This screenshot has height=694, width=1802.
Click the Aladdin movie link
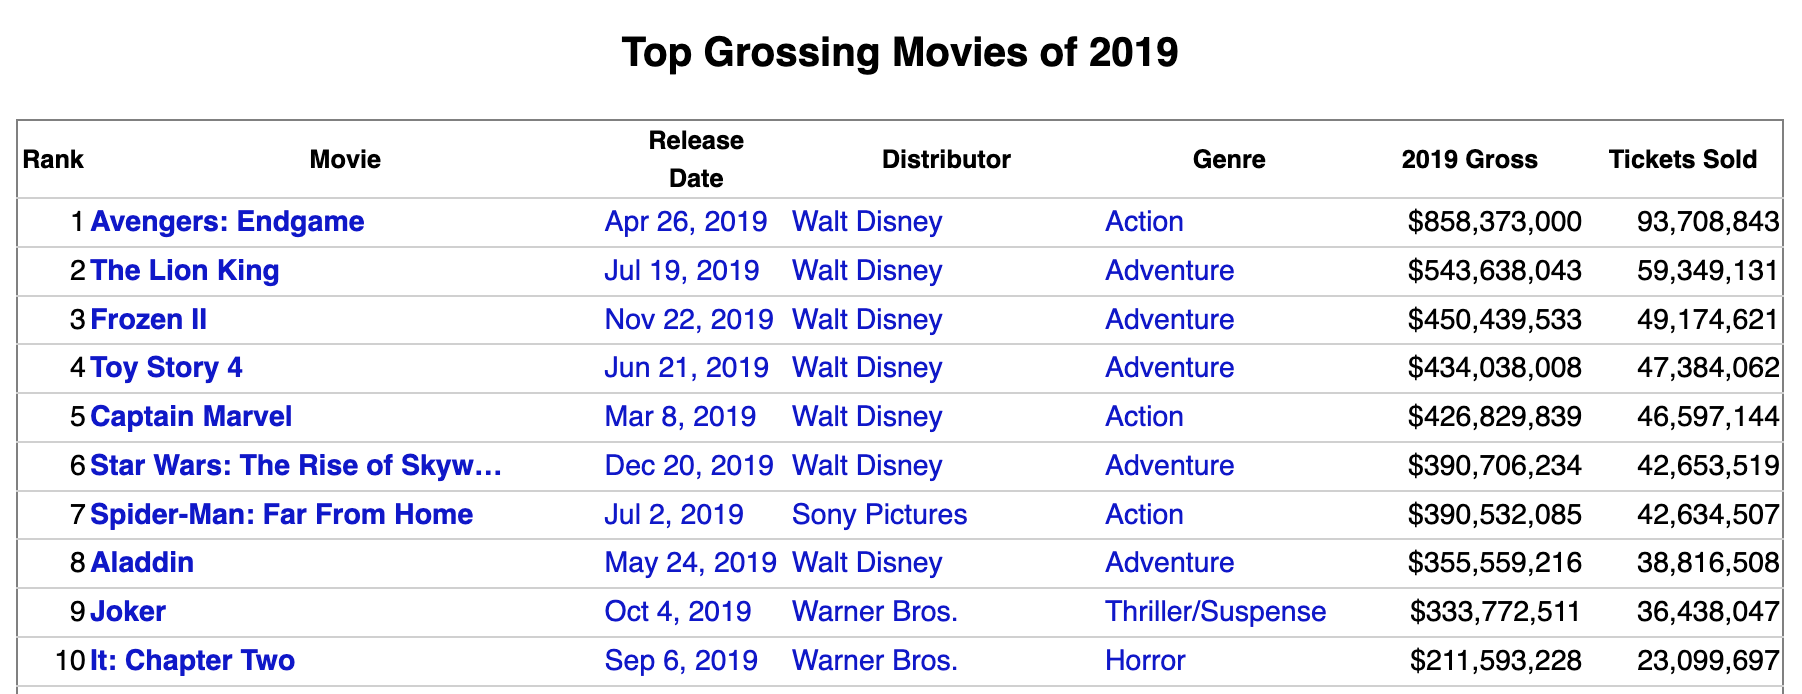tap(142, 562)
